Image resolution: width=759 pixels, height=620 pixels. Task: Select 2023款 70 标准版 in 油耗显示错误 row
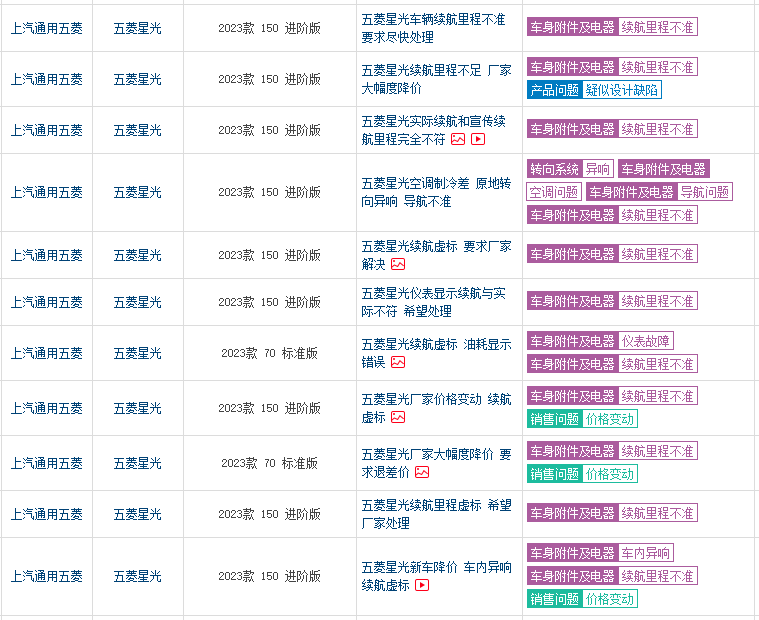(x=270, y=353)
